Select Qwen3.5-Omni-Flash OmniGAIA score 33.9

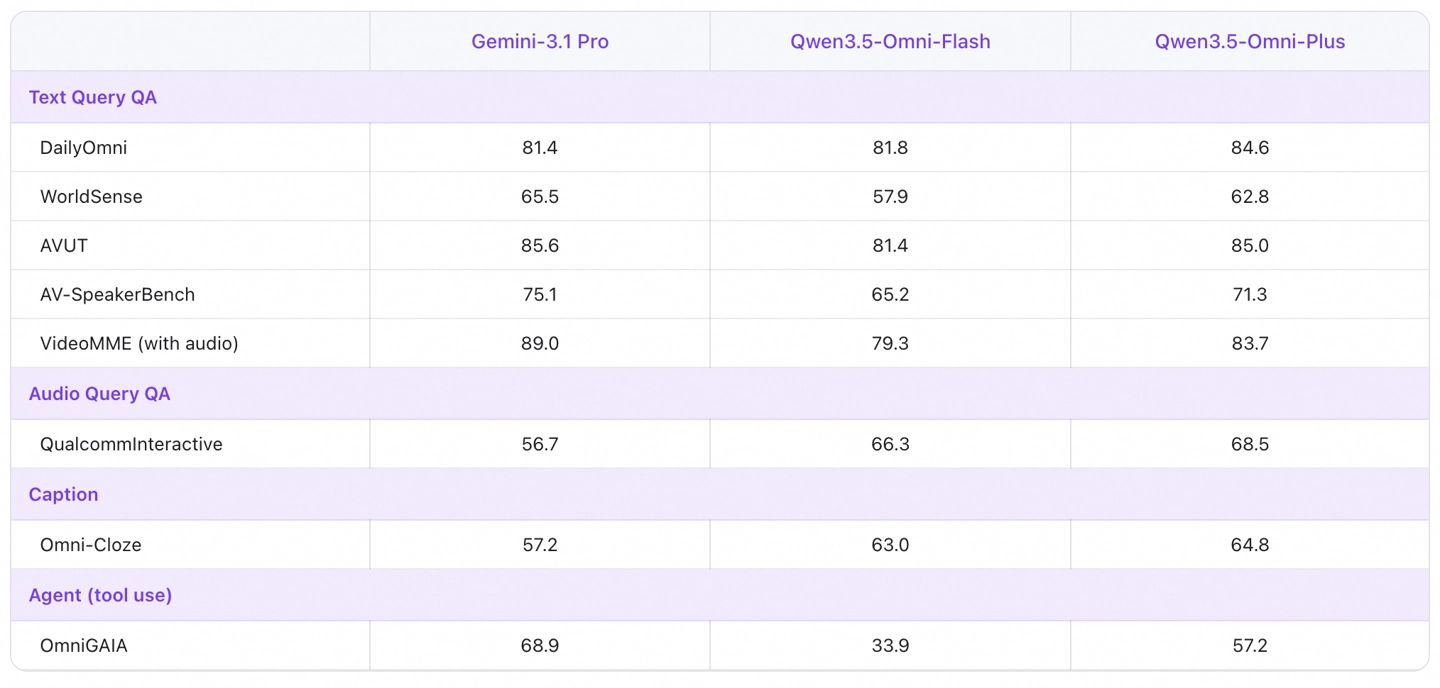tap(890, 646)
